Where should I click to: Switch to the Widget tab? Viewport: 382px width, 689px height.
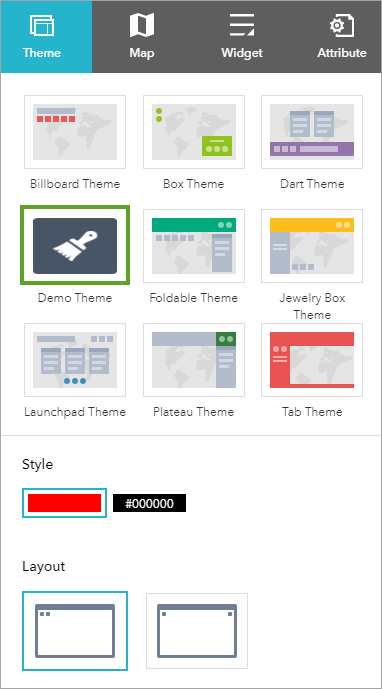pos(242,37)
